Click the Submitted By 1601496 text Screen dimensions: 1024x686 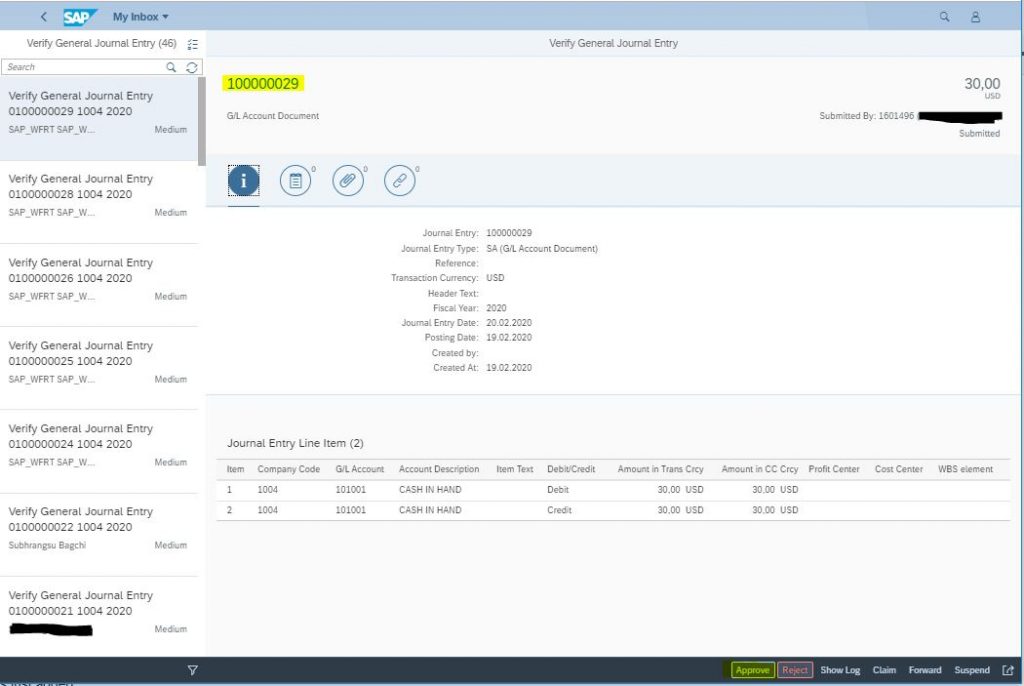click(866, 116)
